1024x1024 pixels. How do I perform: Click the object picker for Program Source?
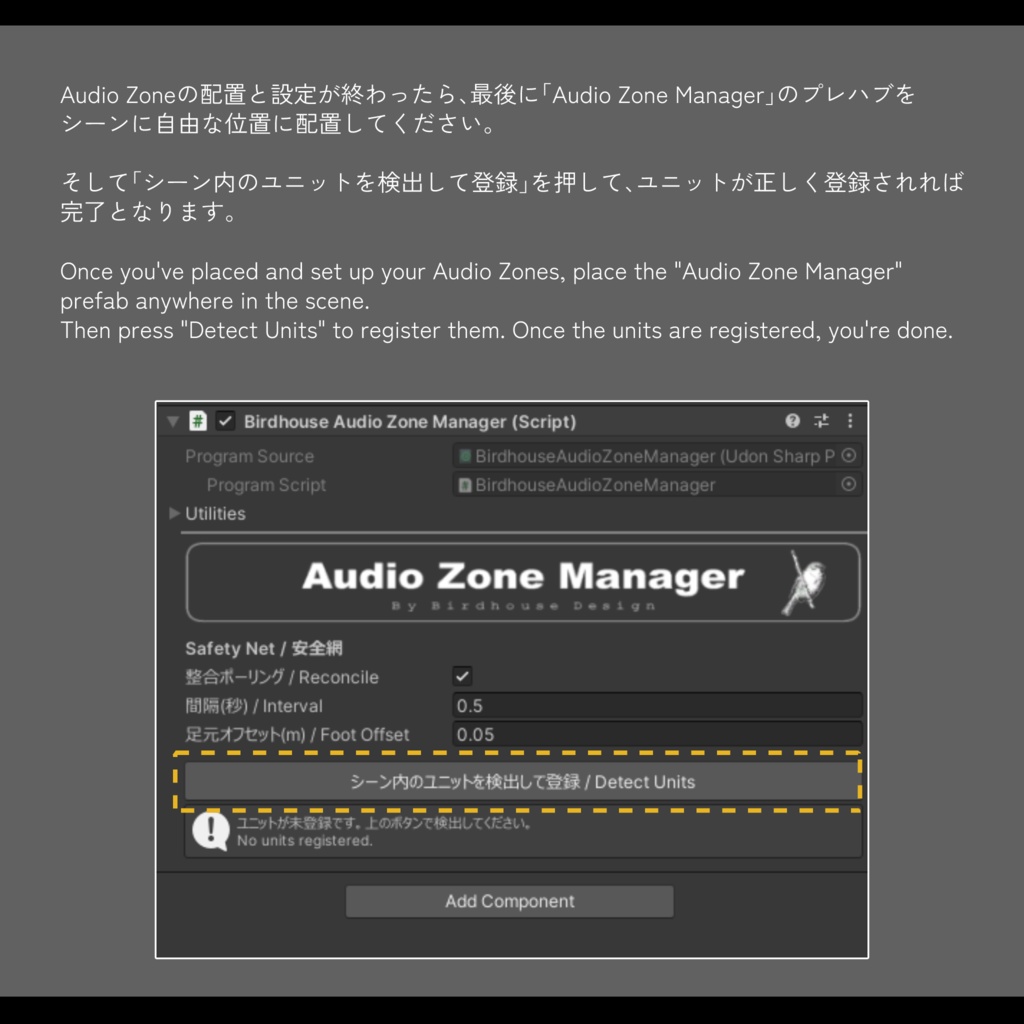click(x=848, y=455)
